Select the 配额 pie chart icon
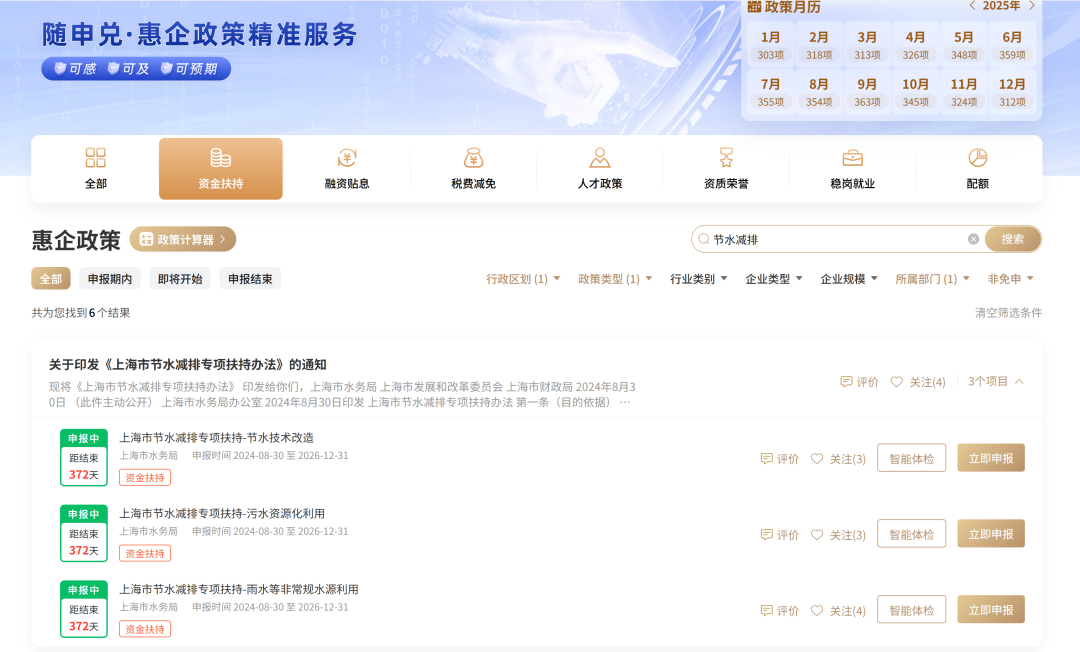This screenshot has width=1080, height=652. click(x=977, y=159)
